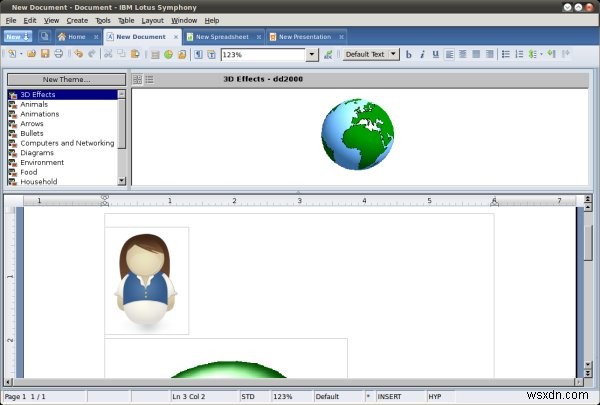Click the thumbnail view icon beside Home tab

(45, 36)
